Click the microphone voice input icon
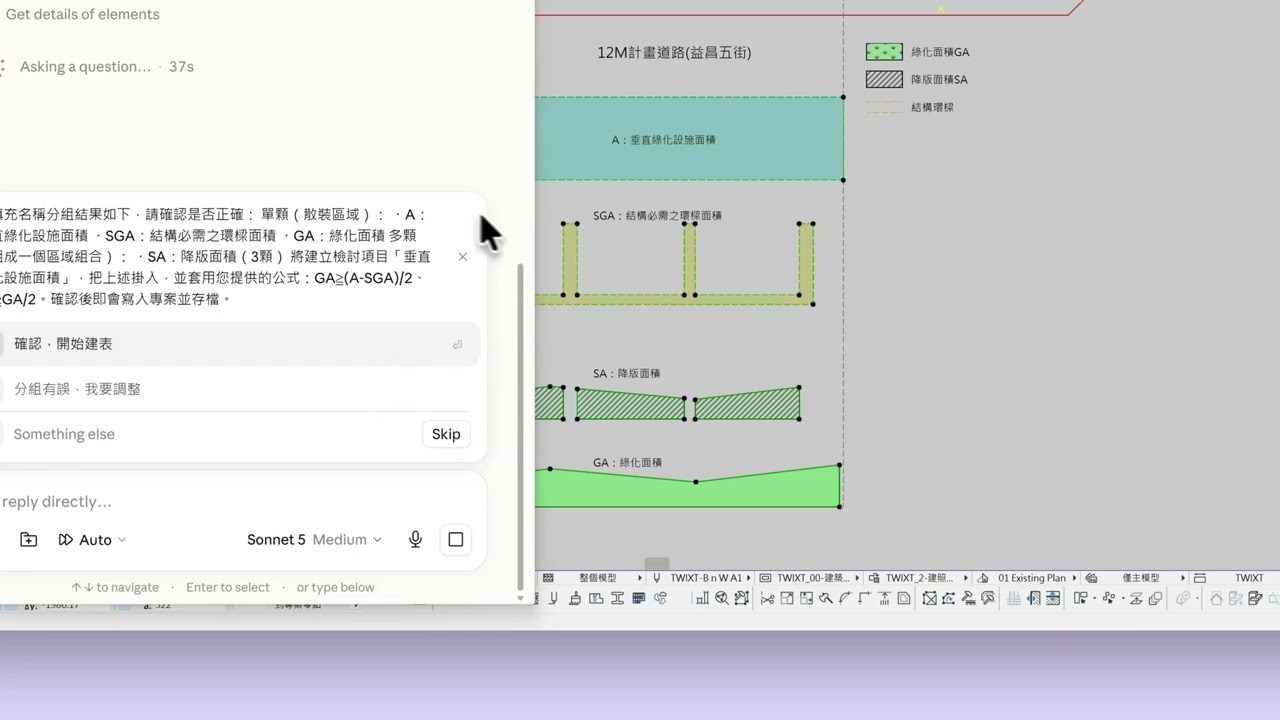Image resolution: width=1280 pixels, height=720 pixels. [415, 539]
